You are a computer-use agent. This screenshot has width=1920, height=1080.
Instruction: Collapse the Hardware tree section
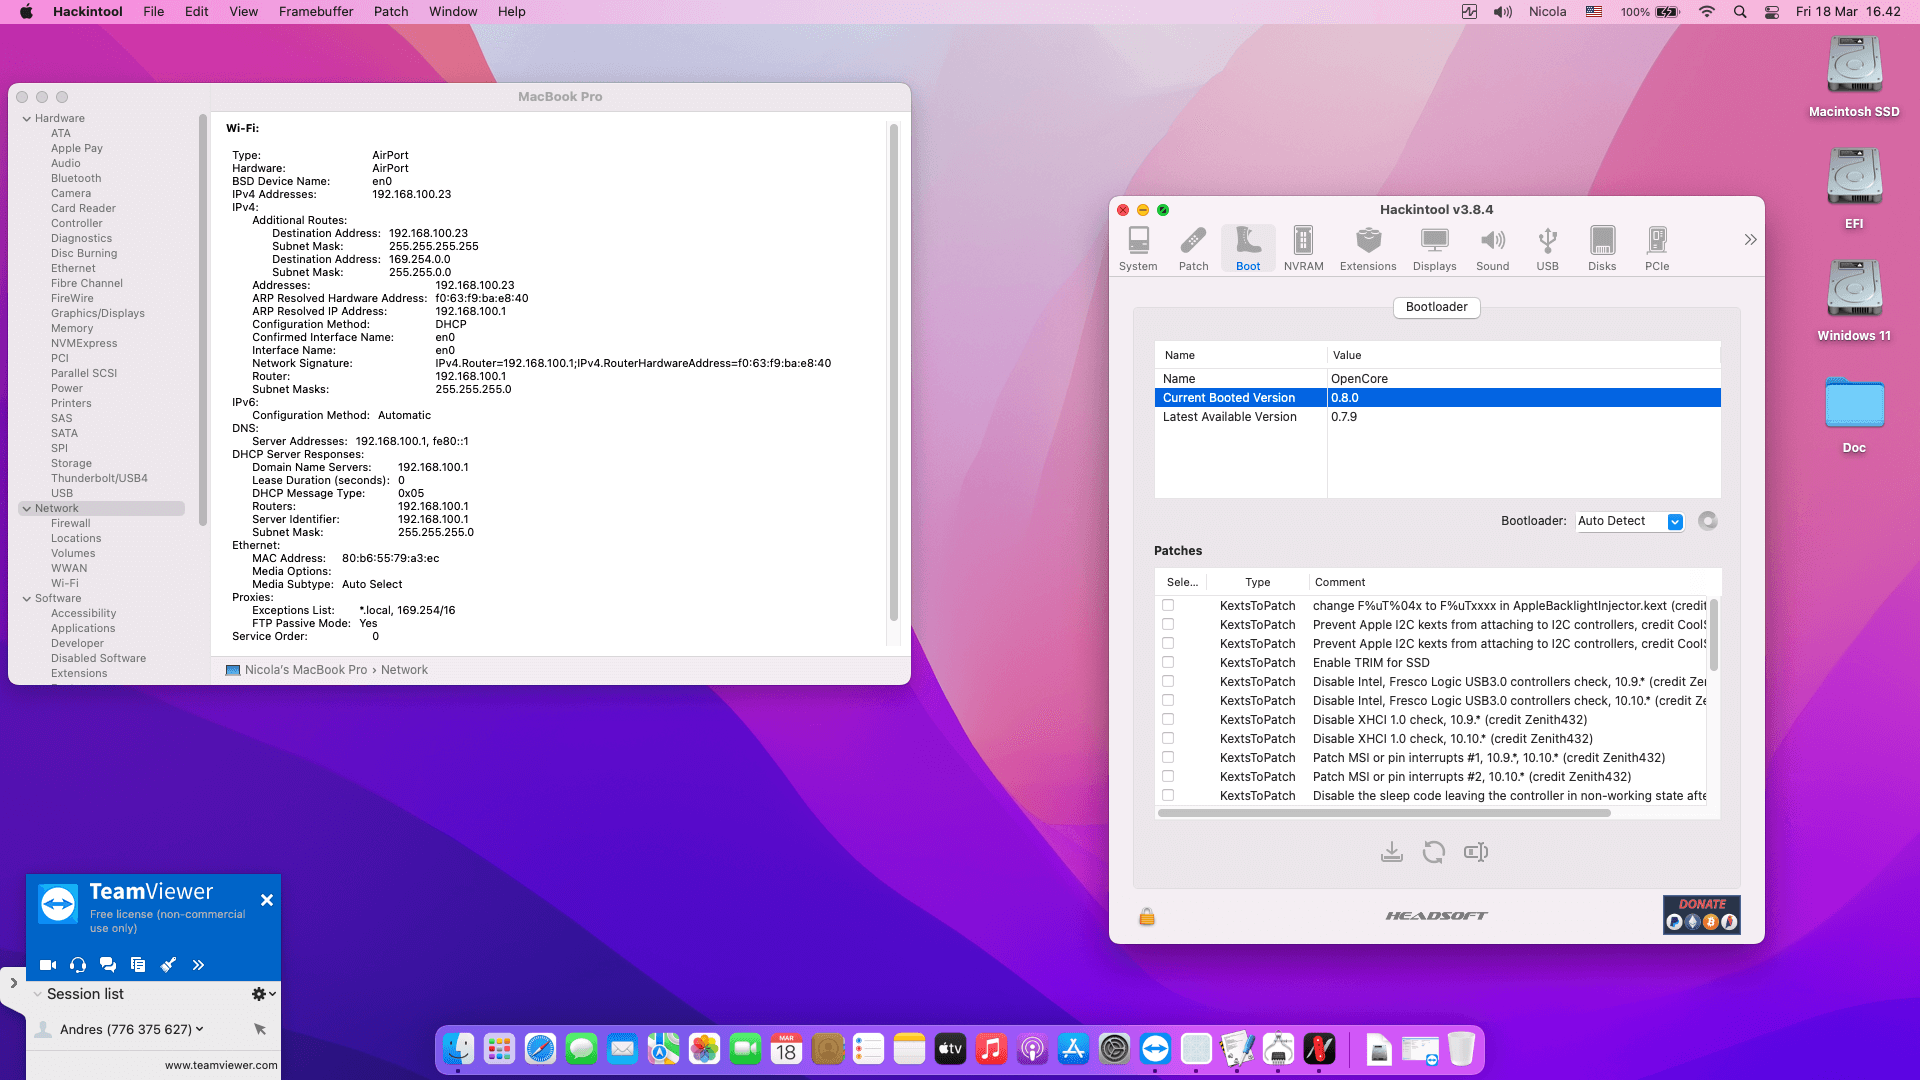coord(27,119)
